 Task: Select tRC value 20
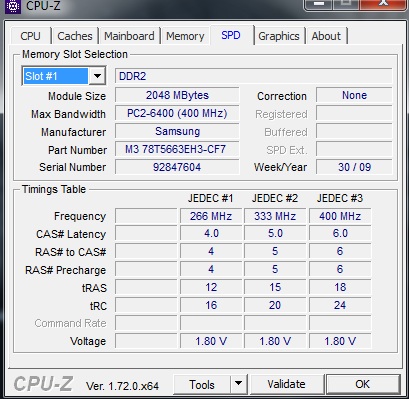click(275, 305)
